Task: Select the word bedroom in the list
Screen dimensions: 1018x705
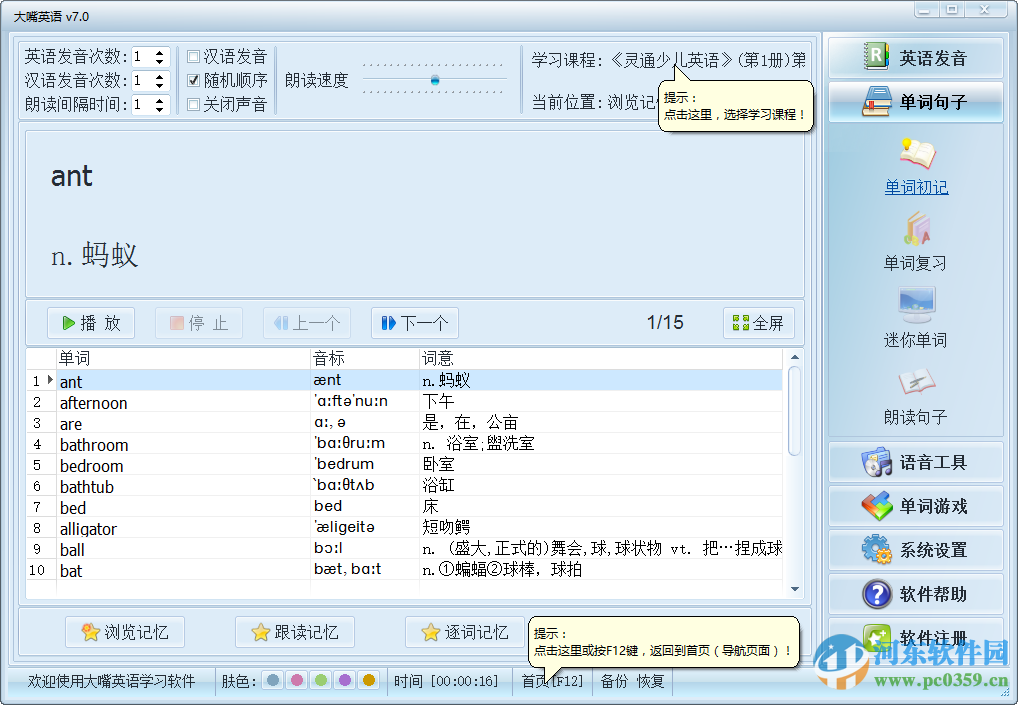Action: (91, 465)
